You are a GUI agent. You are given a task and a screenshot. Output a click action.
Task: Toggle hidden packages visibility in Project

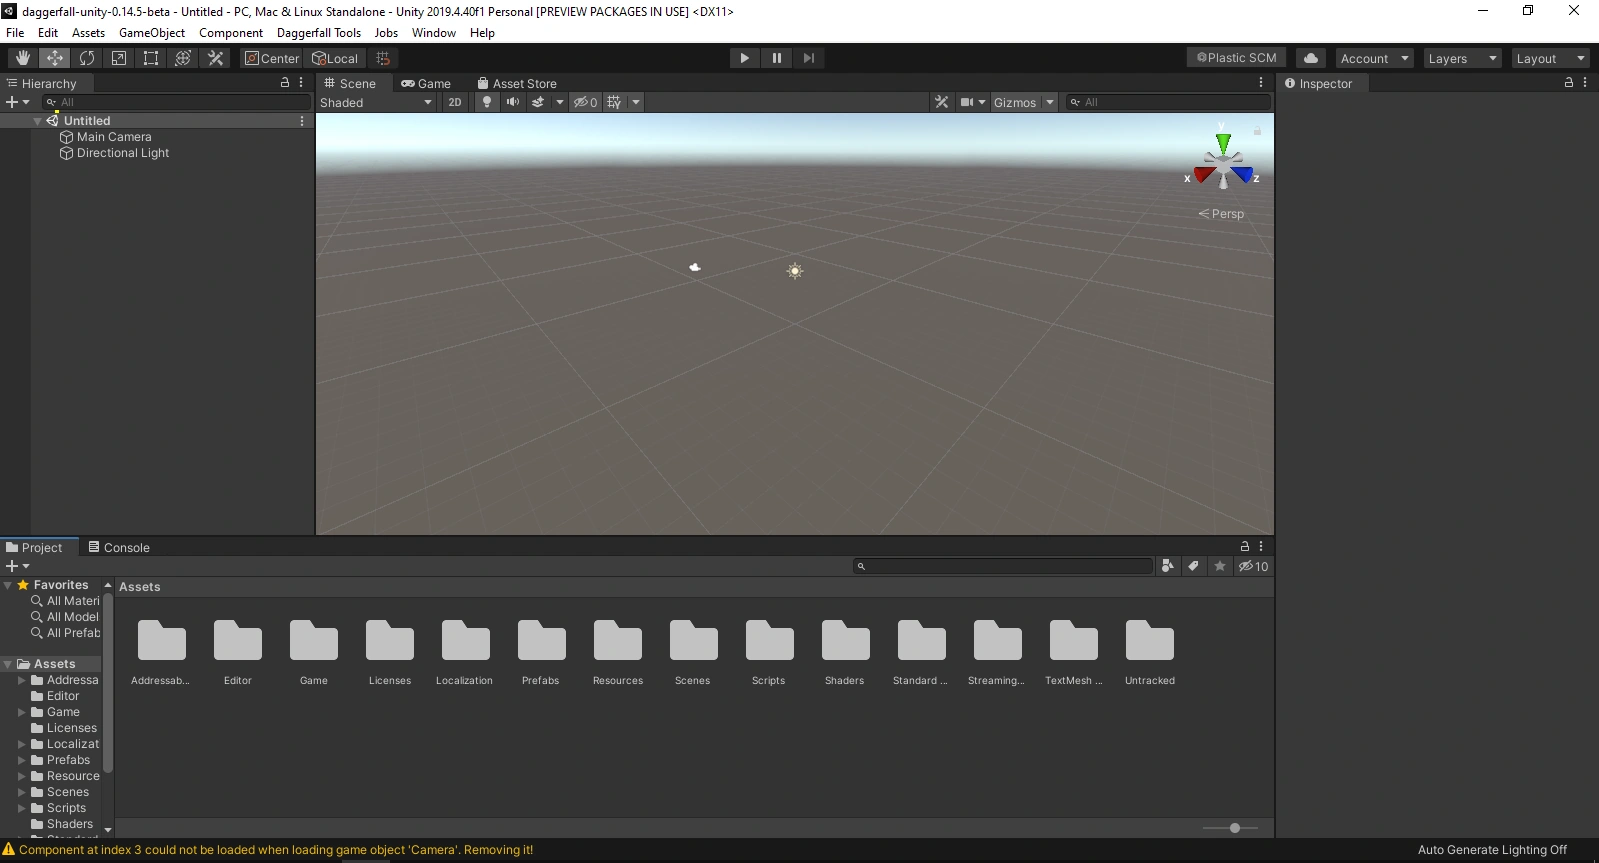[1253, 566]
